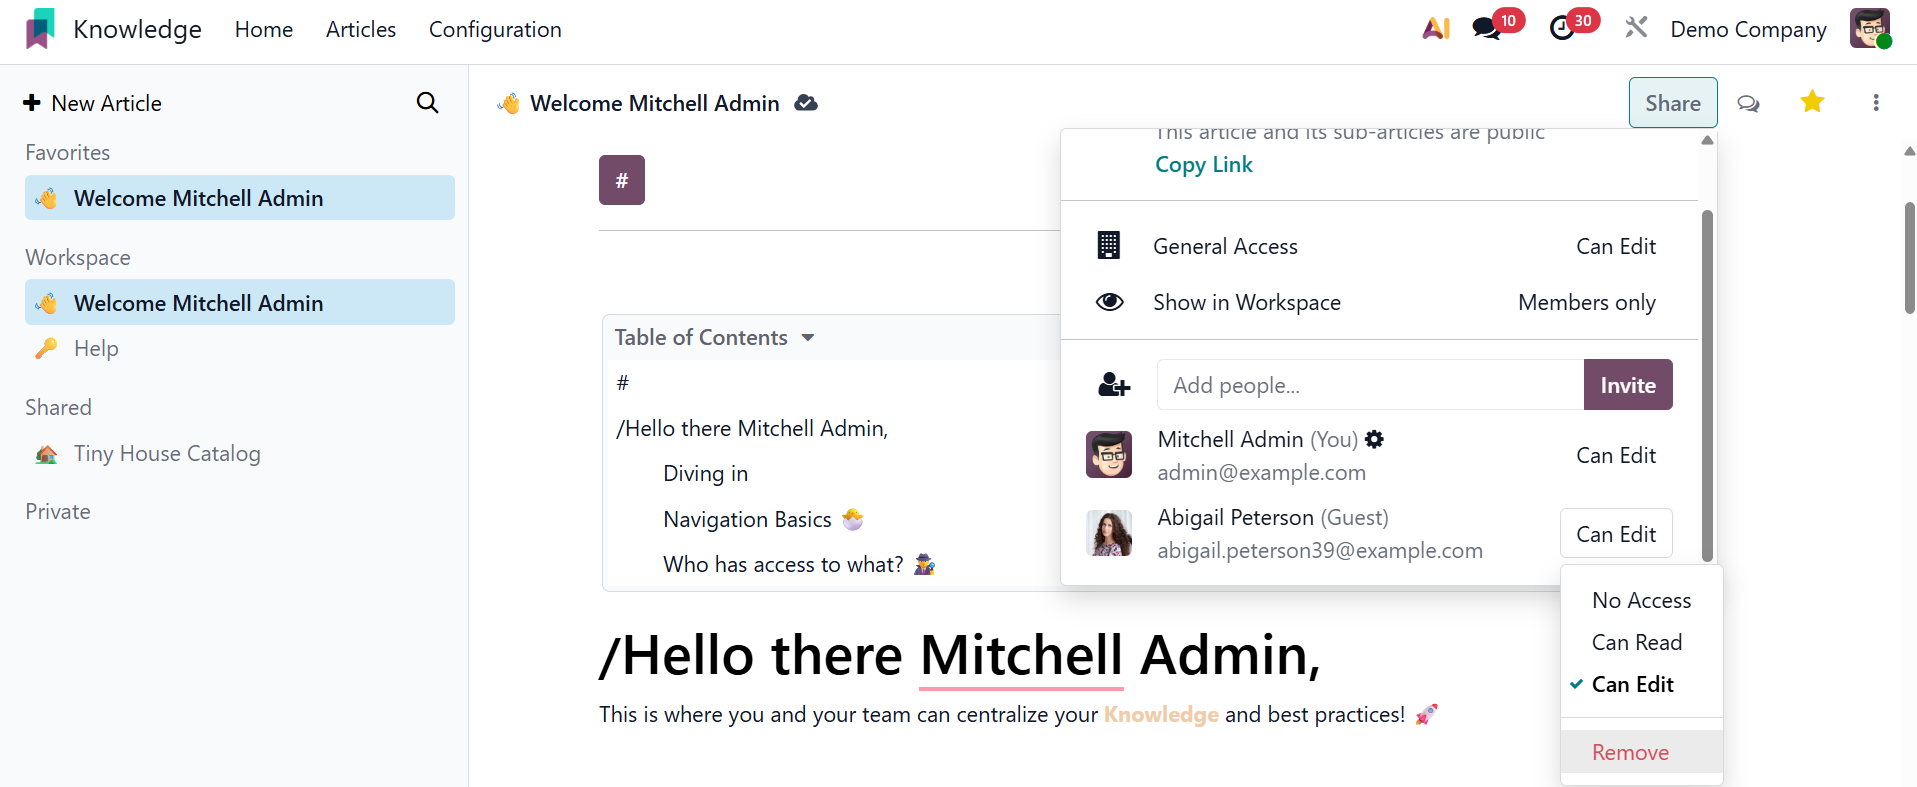Image resolution: width=1917 pixels, height=787 pixels.
Task: Click the Copy Link link
Action: pyautogui.click(x=1203, y=164)
